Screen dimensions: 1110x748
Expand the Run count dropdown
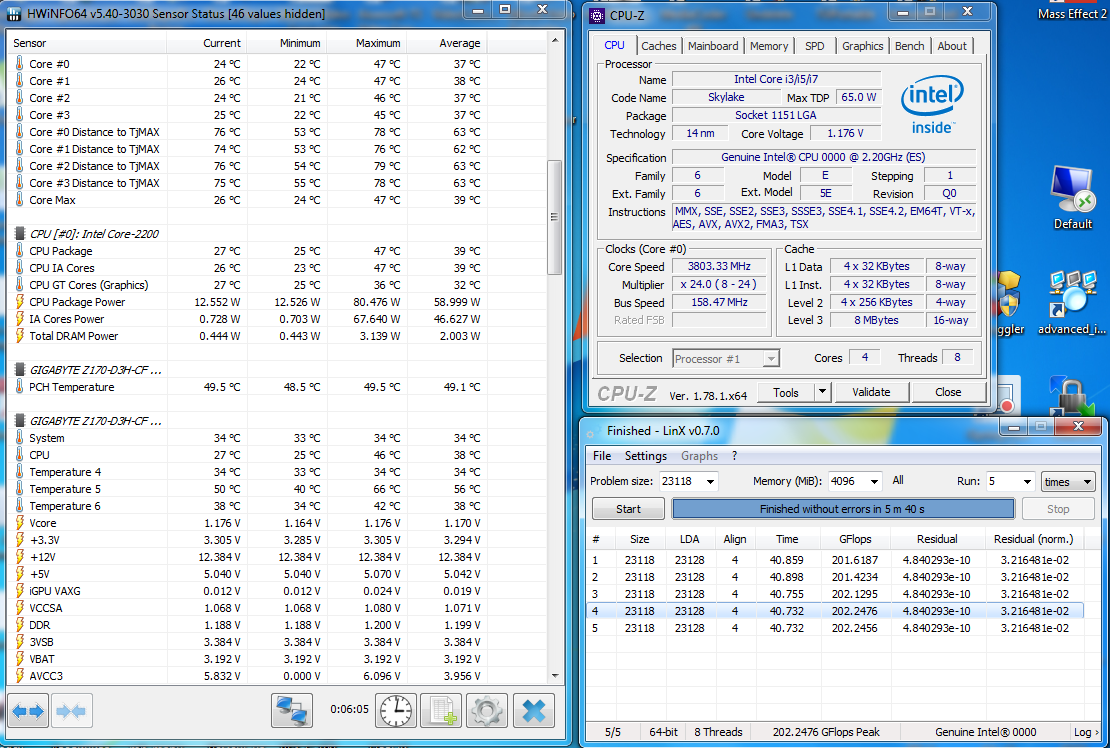(1027, 482)
